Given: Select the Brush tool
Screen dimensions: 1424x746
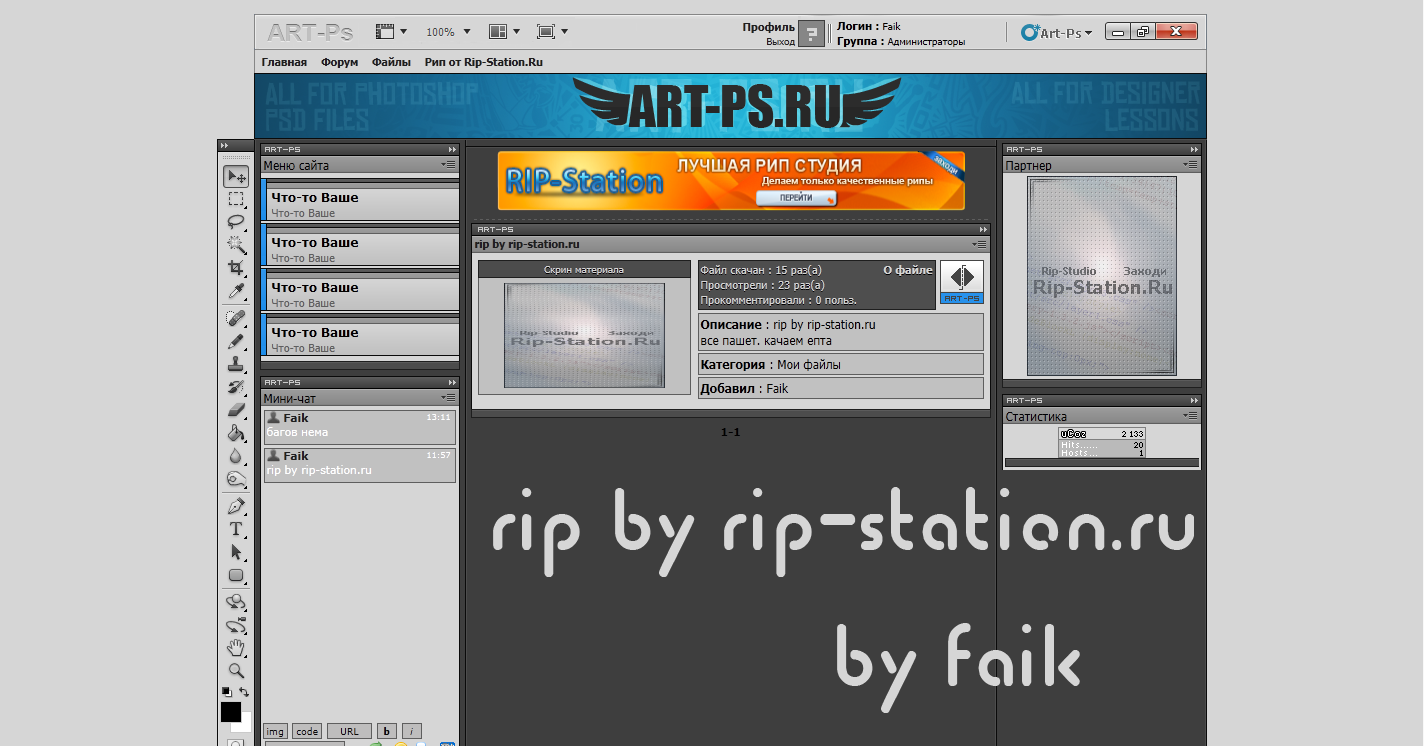Looking at the screenshot, I should tap(236, 341).
